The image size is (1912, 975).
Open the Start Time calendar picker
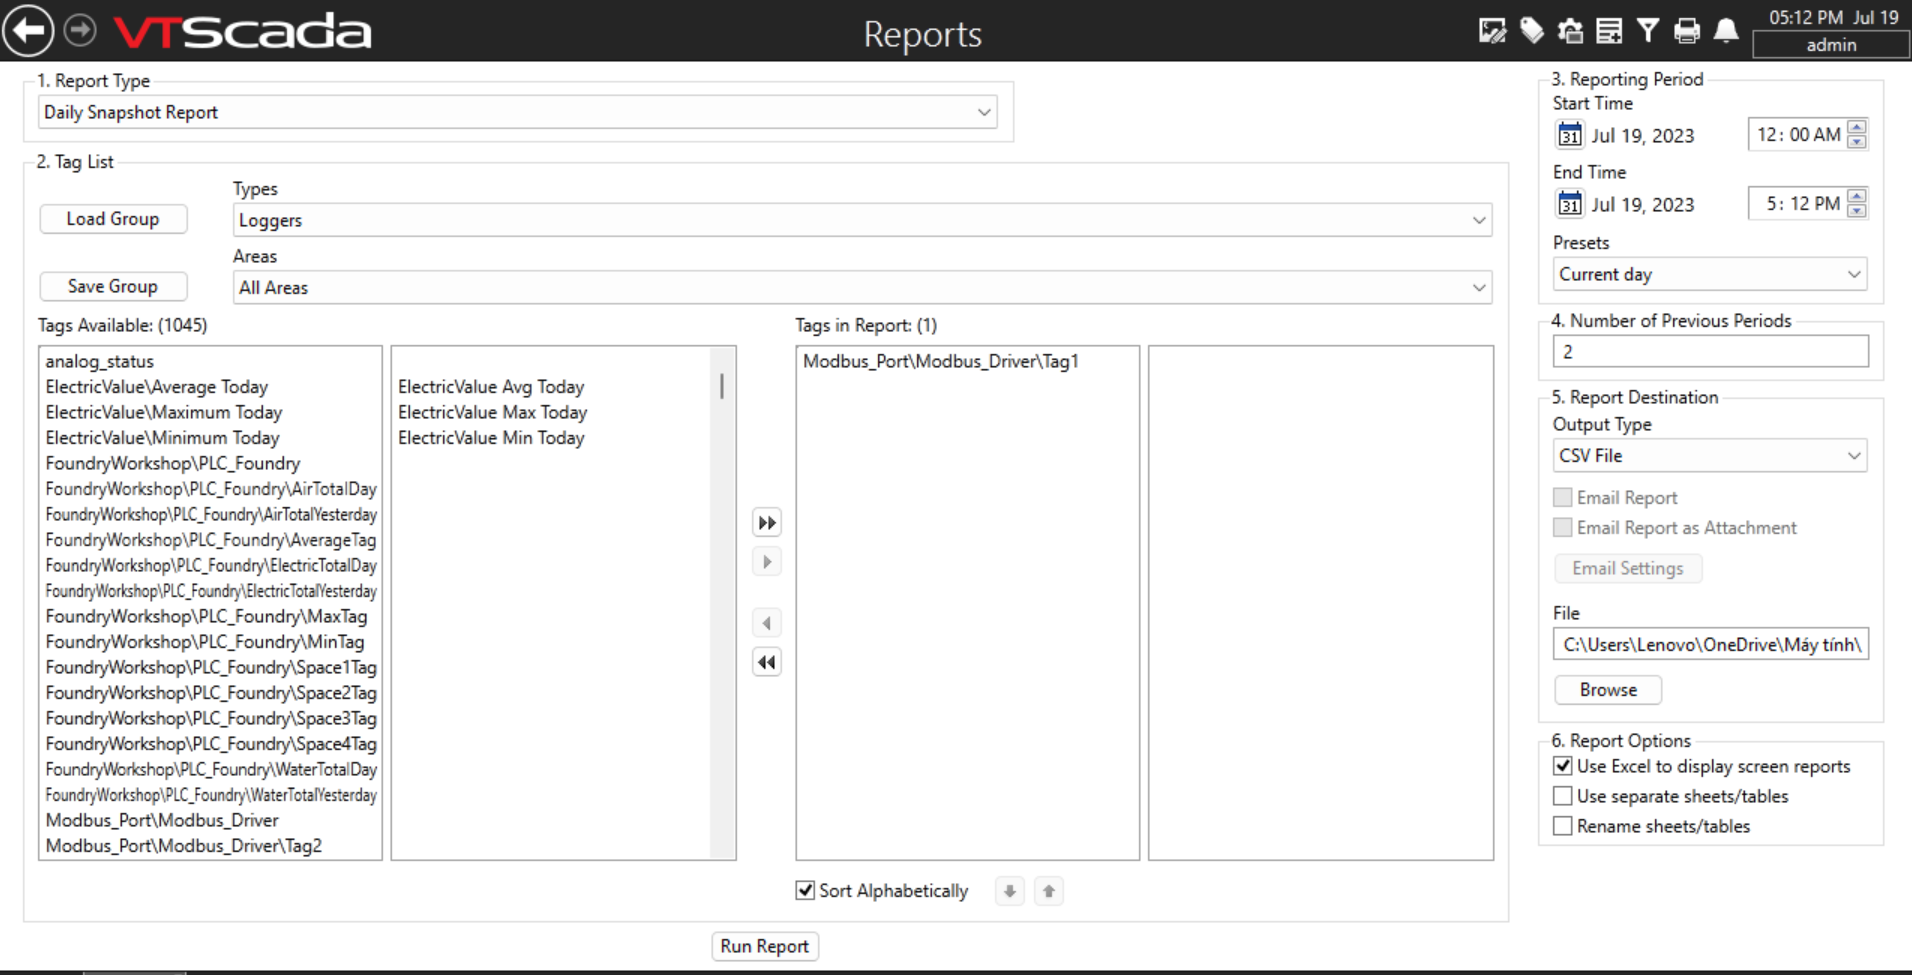[1570, 135]
